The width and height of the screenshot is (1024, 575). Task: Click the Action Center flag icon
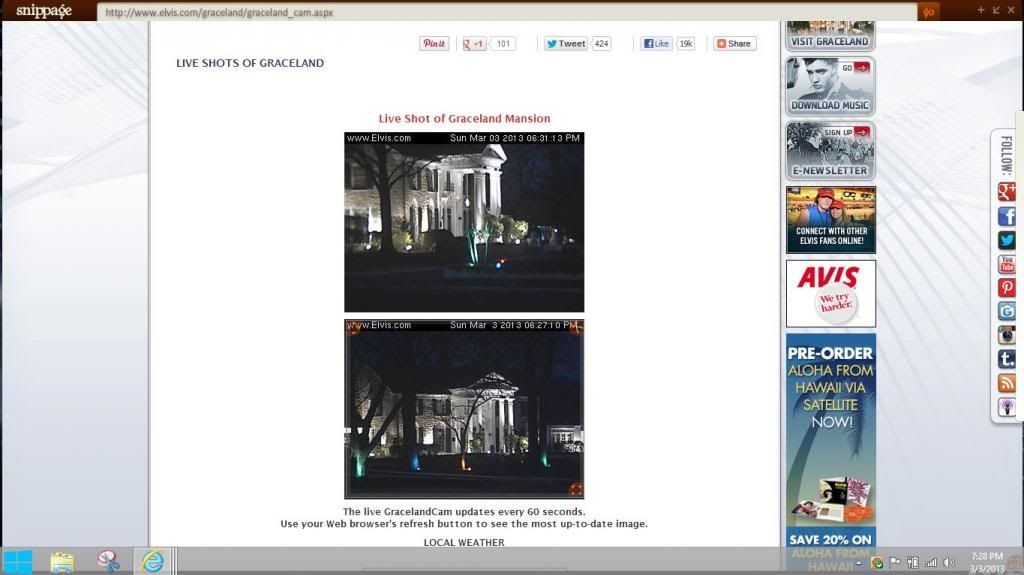[x=895, y=563]
